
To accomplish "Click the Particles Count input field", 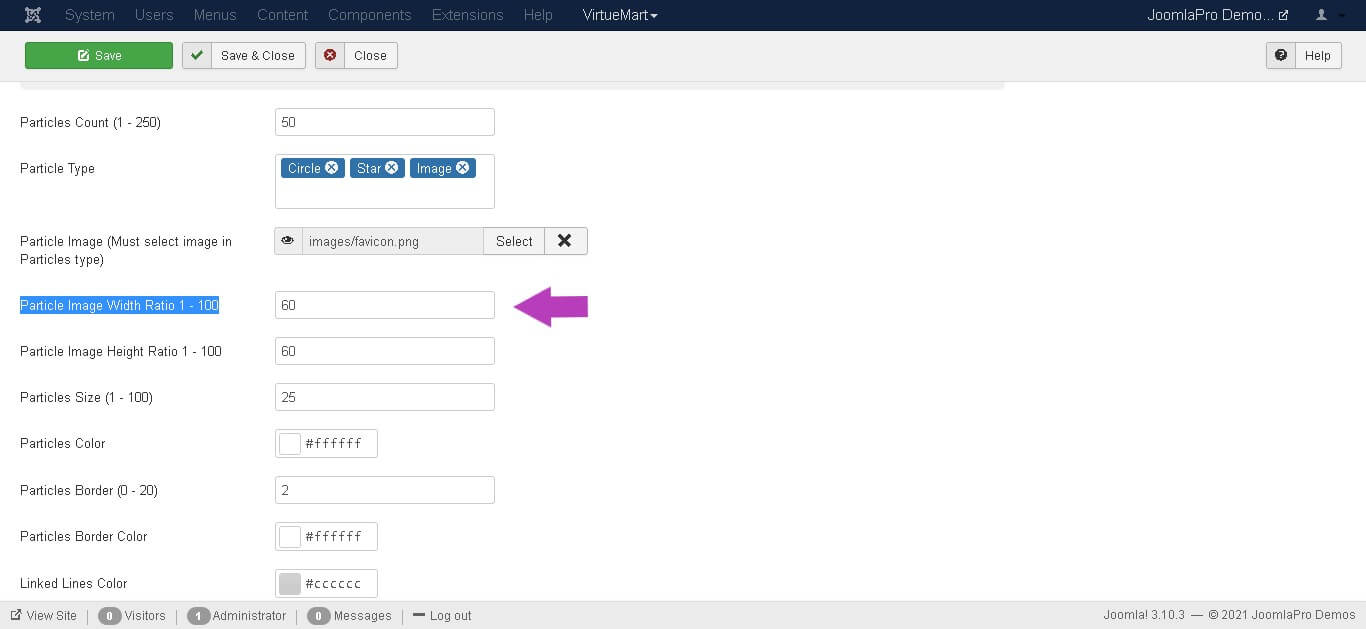I will (384, 122).
